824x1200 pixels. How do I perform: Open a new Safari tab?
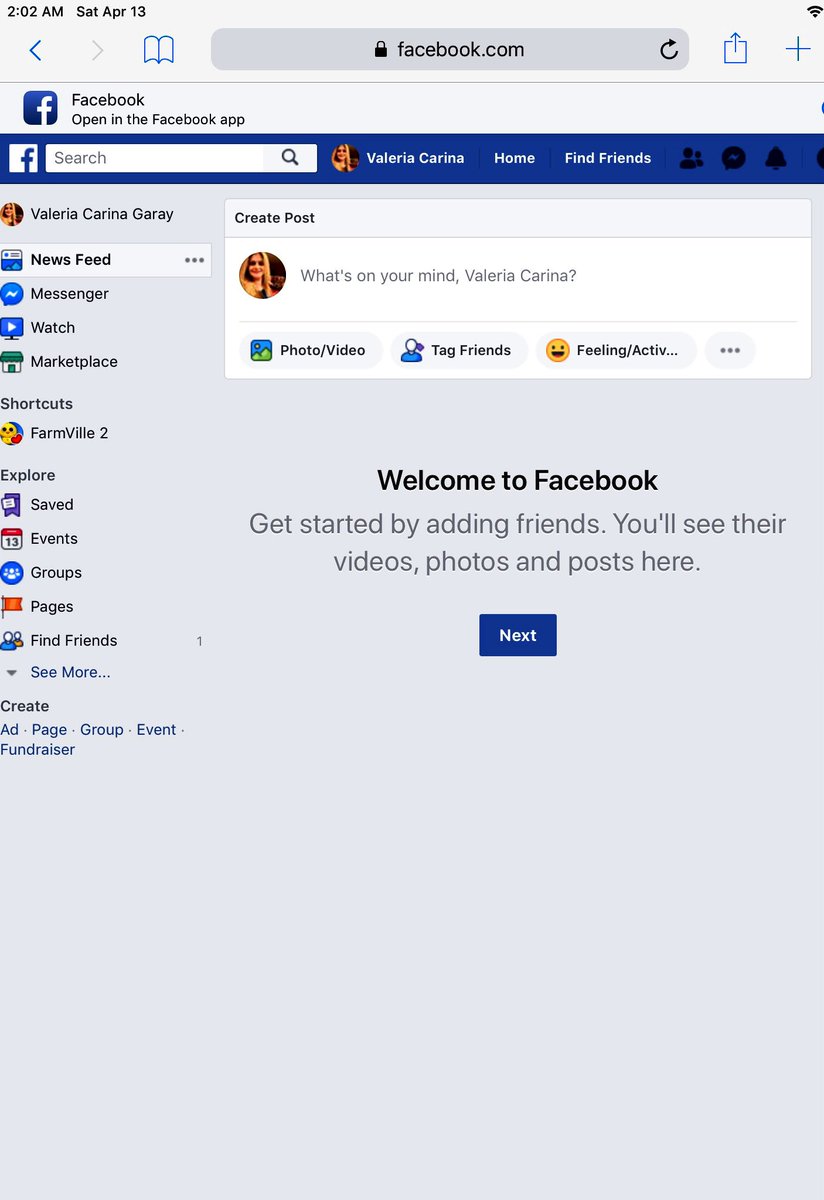click(798, 49)
